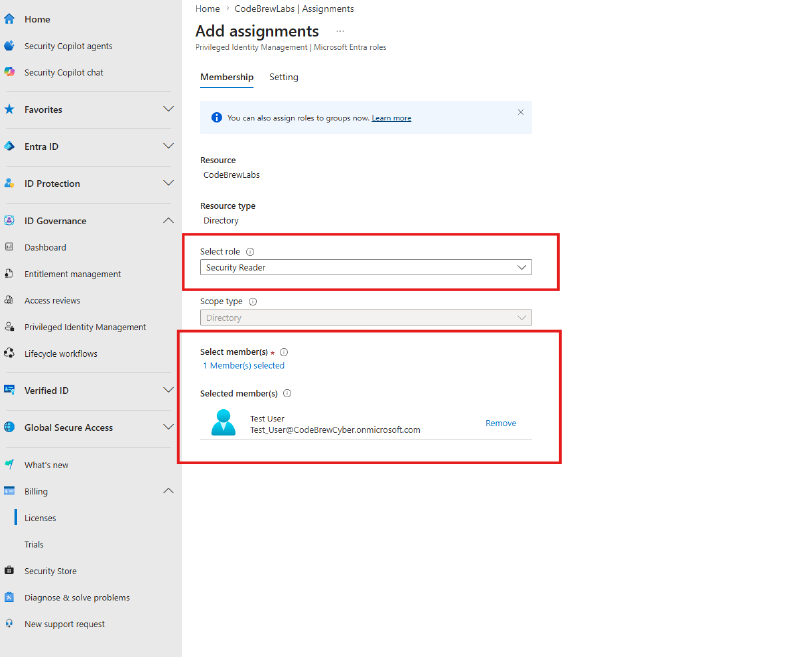Open Access reviews menu item
The width and height of the screenshot is (800, 657).
click(52, 300)
